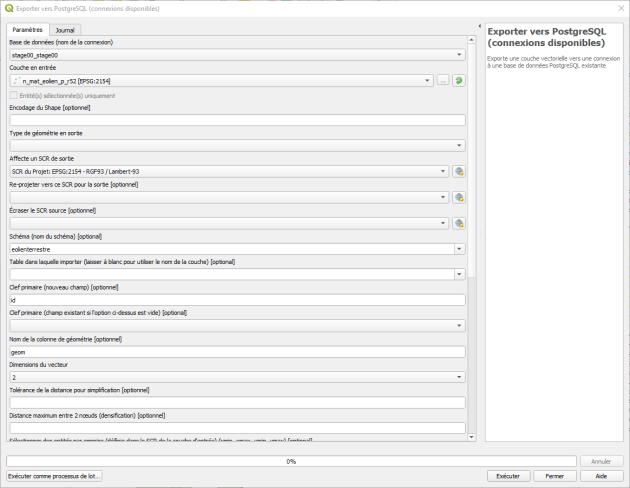Screen dimensions: 630x488
Task: Click help heading Exporter vers PostgreSQL
Action: coord(546,37)
